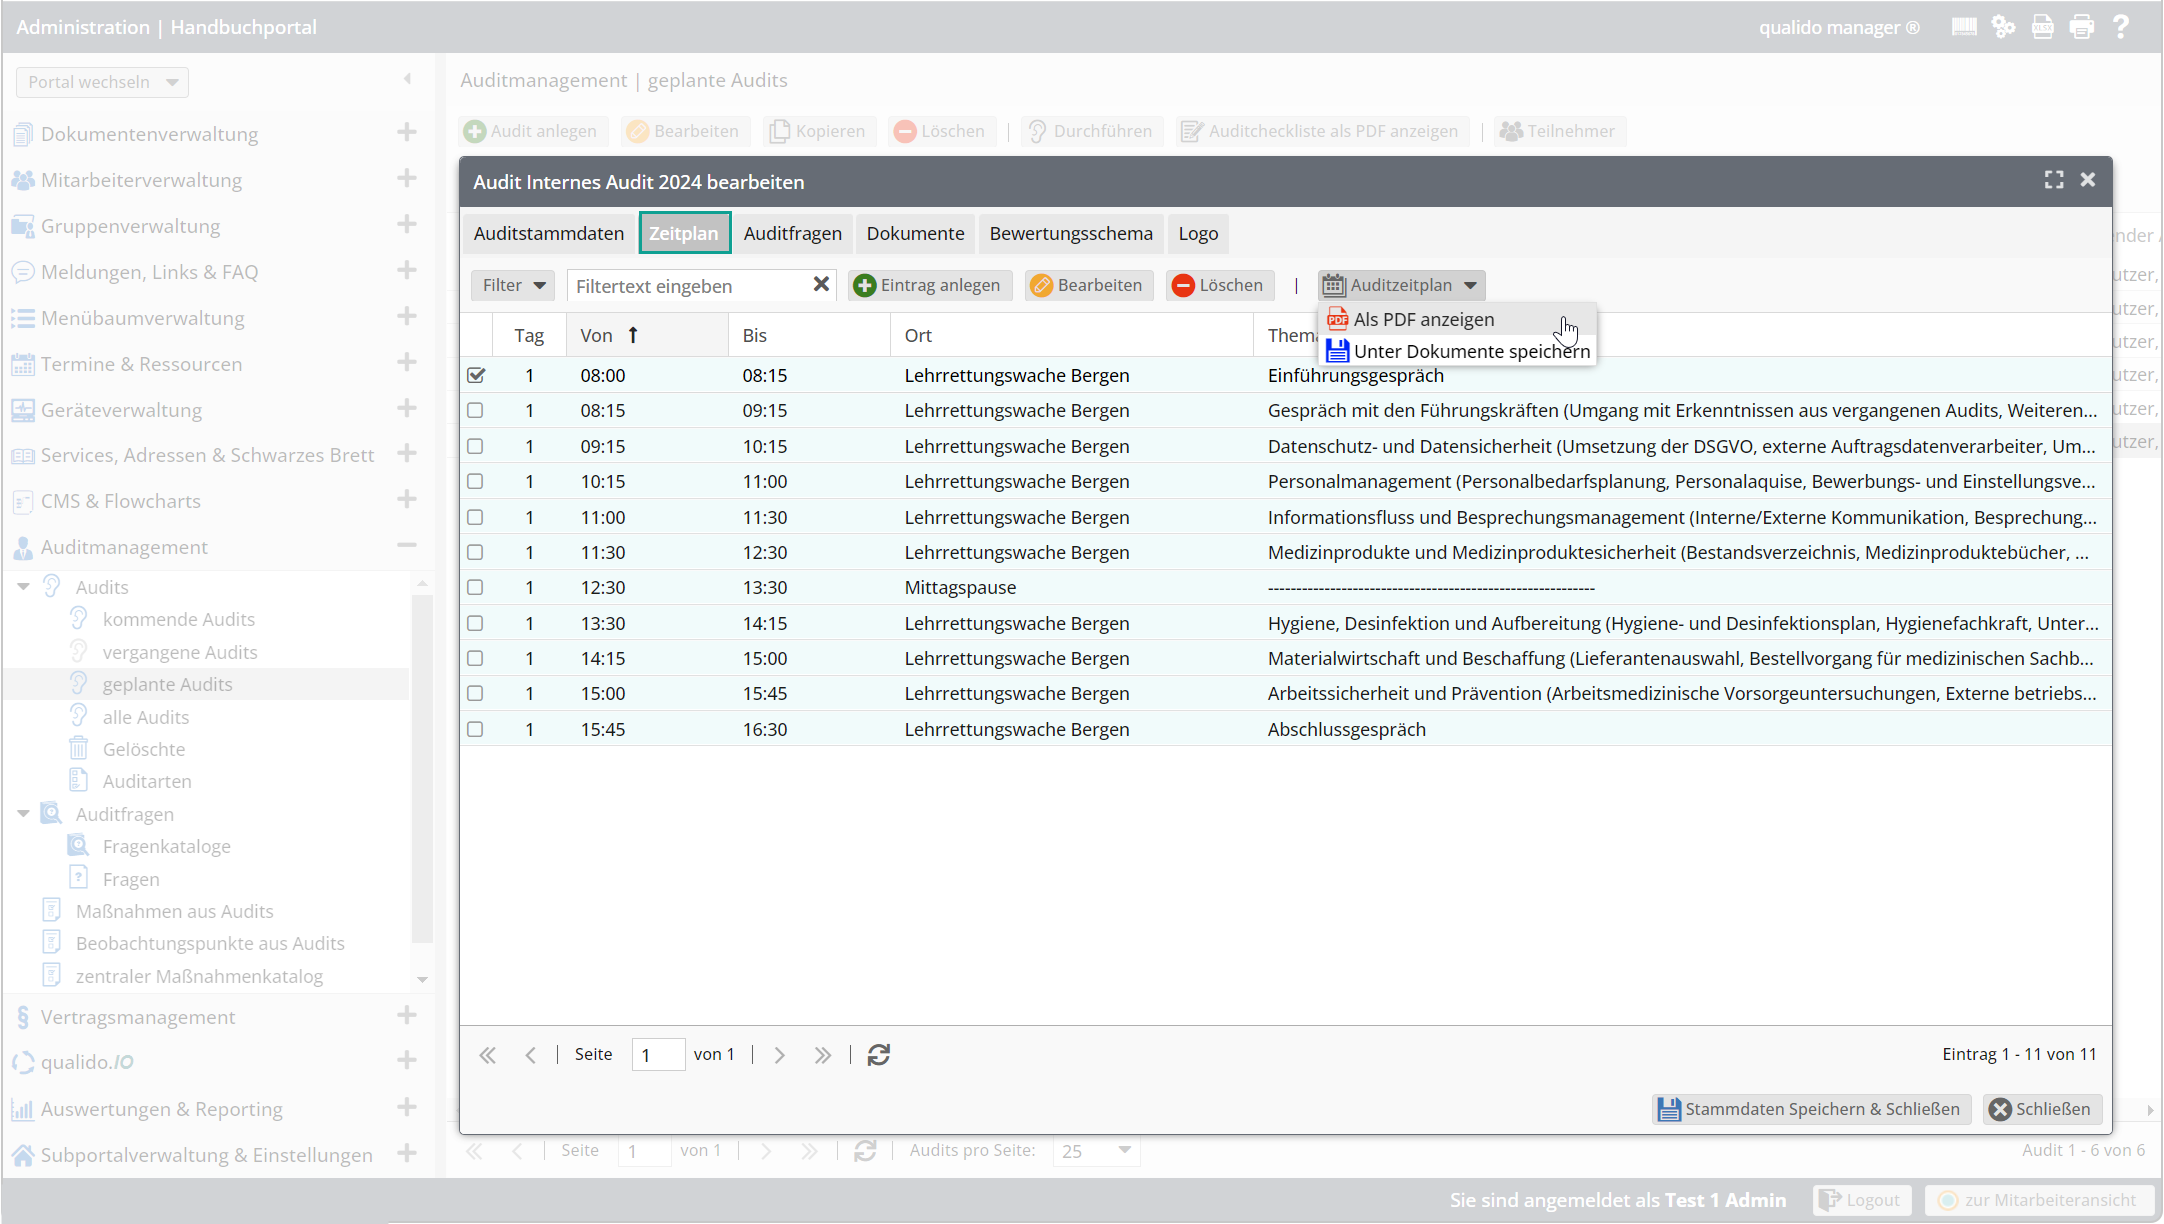Click the print icon in the top bar
Screen dimensions: 2164x1224
[x=2081, y=27]
